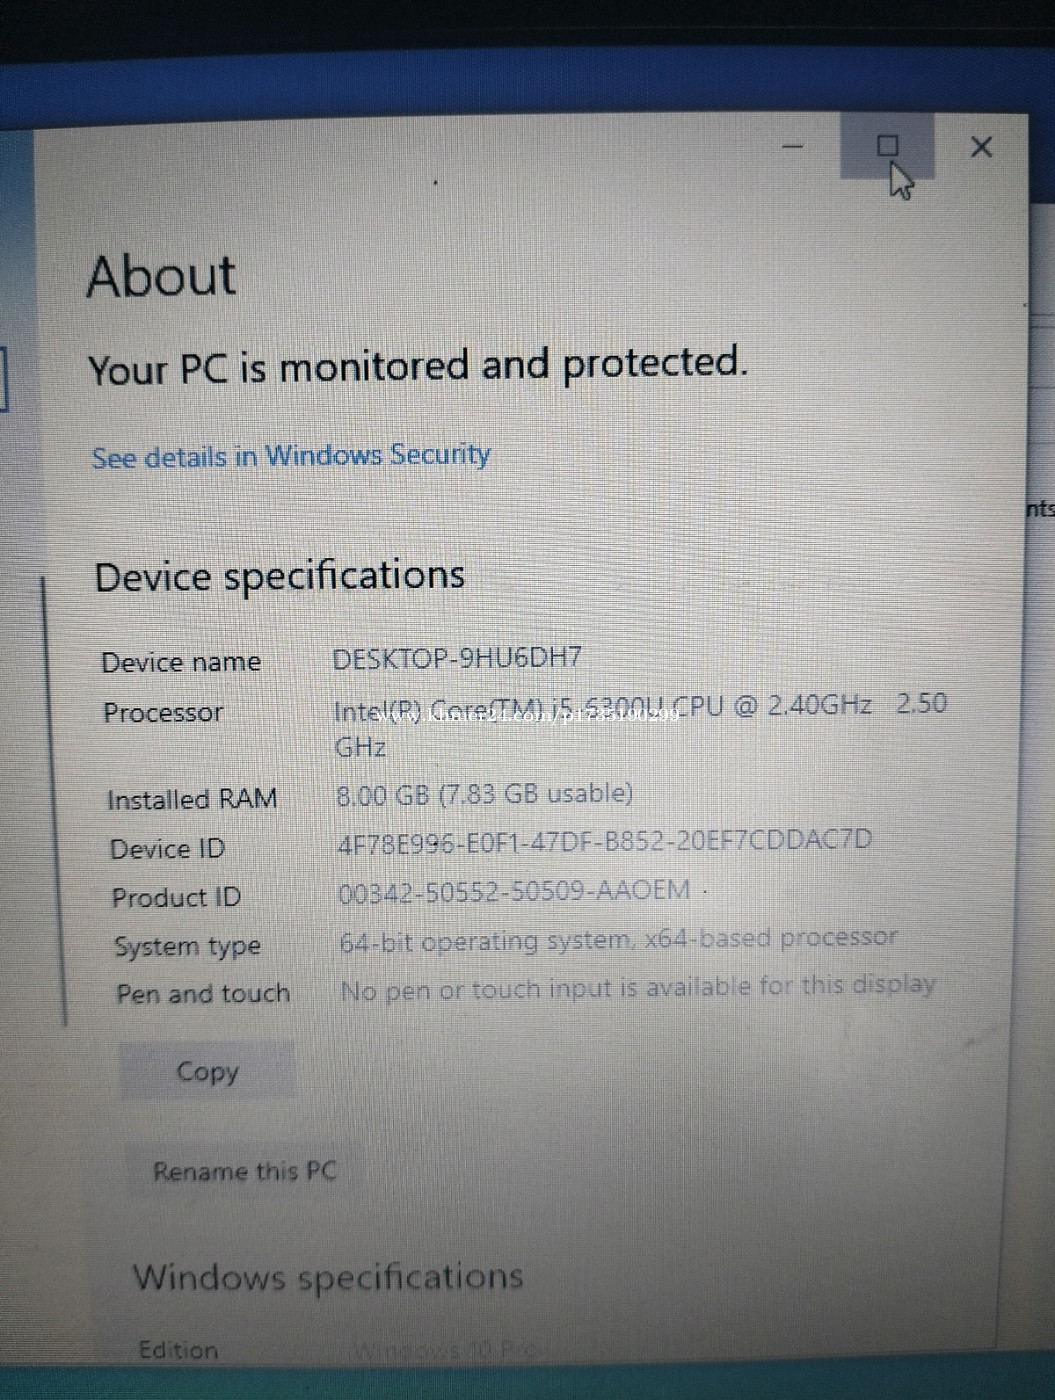Image resolution: width=1055 pixels, height=1400 pixels.
Task: Click Your PC is monitored and protected text
Action: coord(417,366)
